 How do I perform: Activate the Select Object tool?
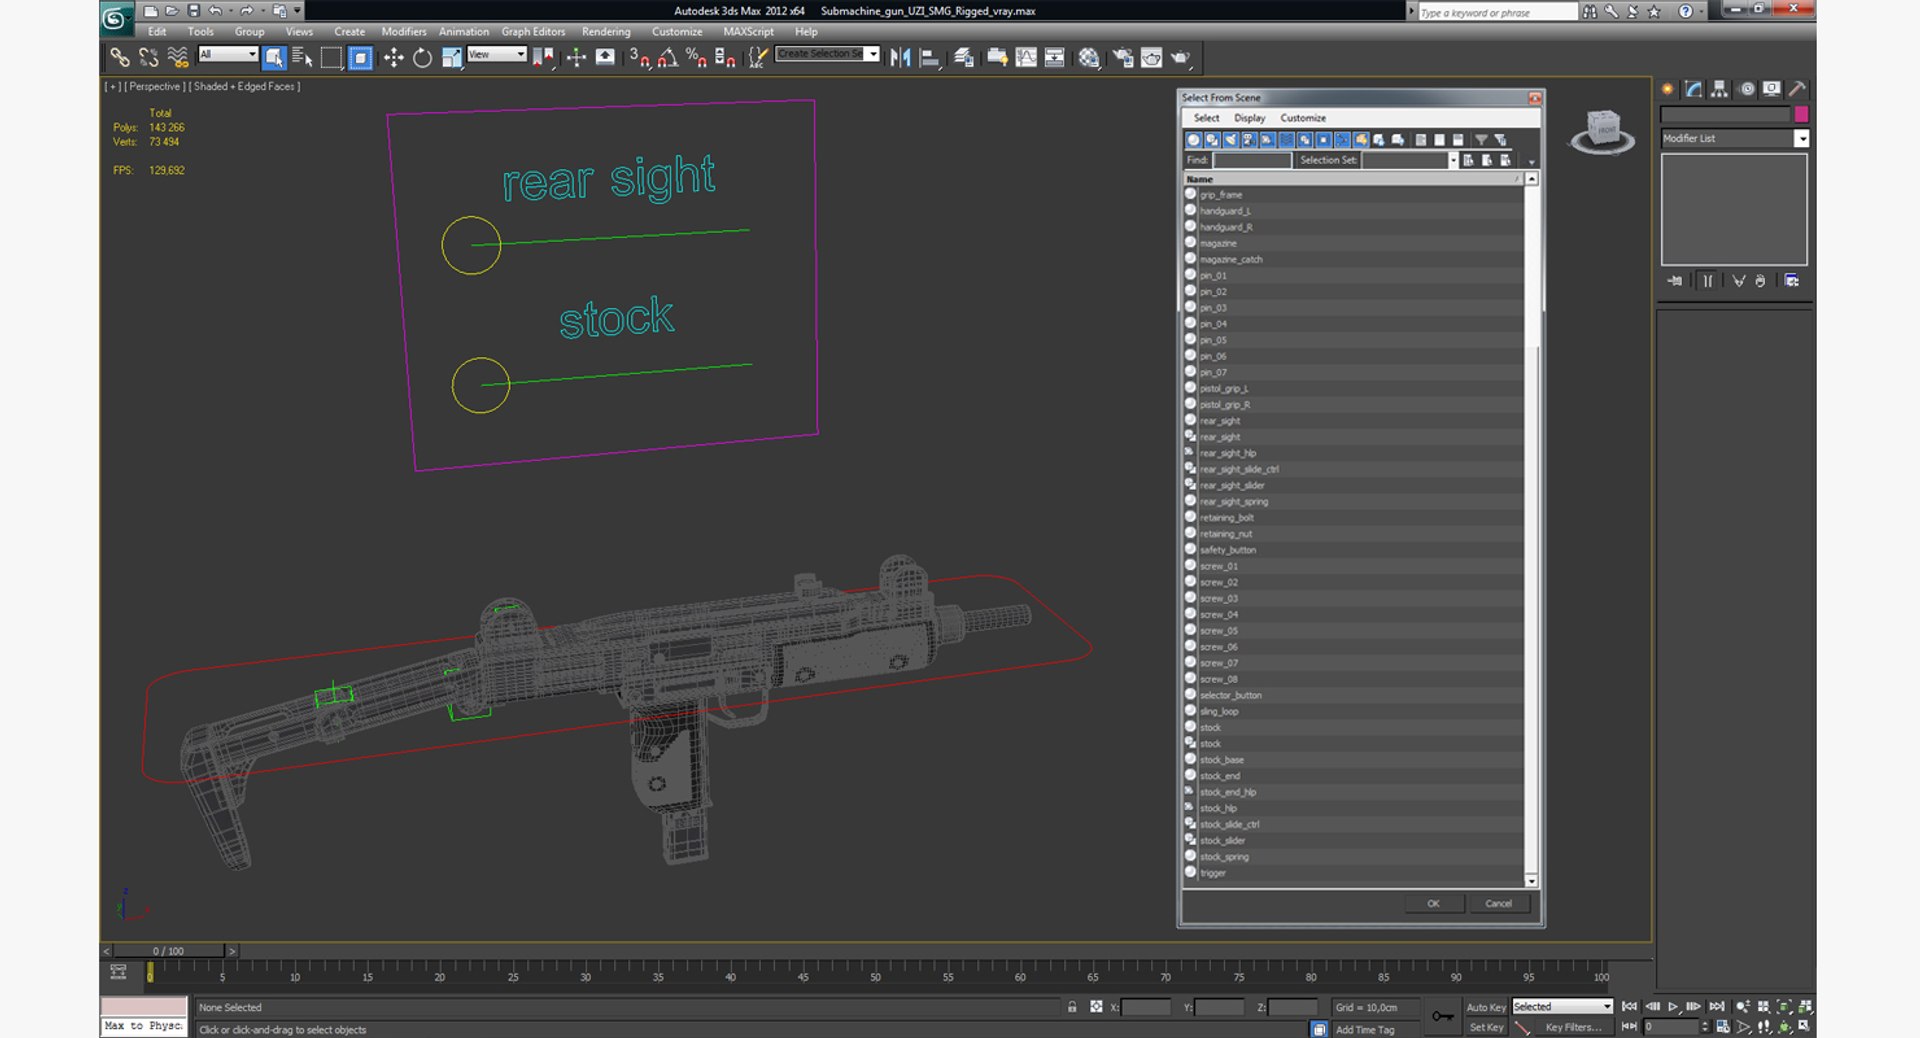274,58
